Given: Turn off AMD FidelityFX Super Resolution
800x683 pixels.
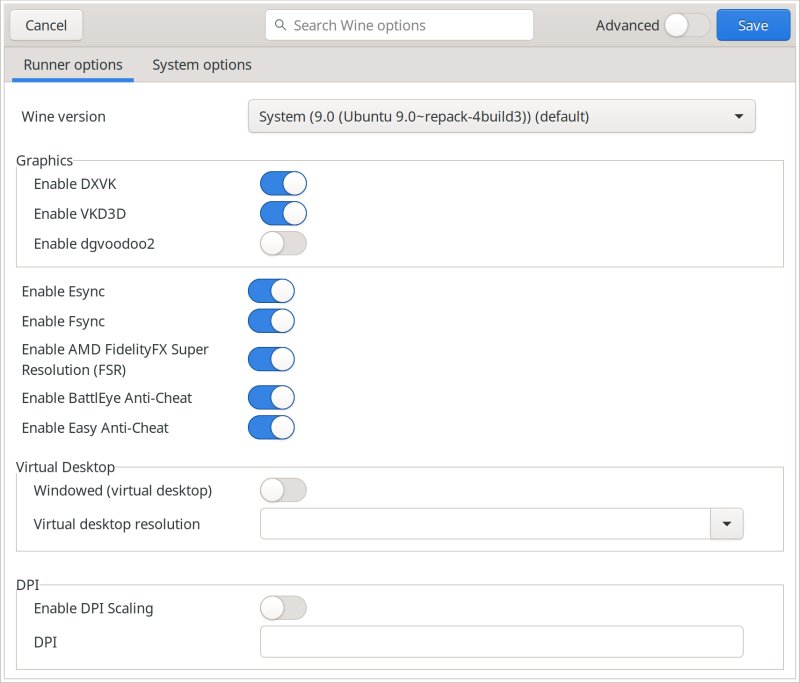Looking at the screenshot, I should coord(271,359).
